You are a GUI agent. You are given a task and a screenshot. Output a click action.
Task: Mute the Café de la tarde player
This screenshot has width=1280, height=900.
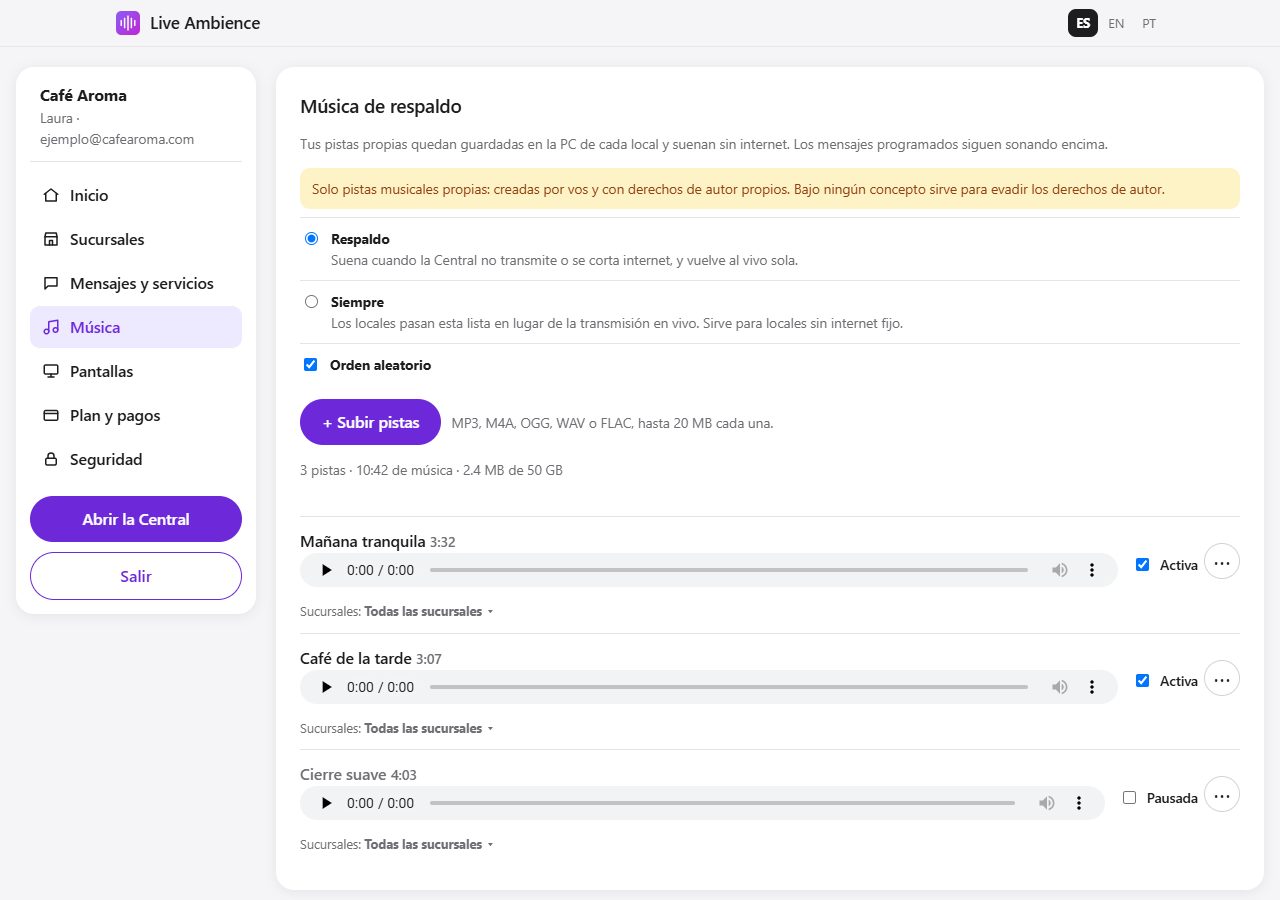pos(1060,687)
